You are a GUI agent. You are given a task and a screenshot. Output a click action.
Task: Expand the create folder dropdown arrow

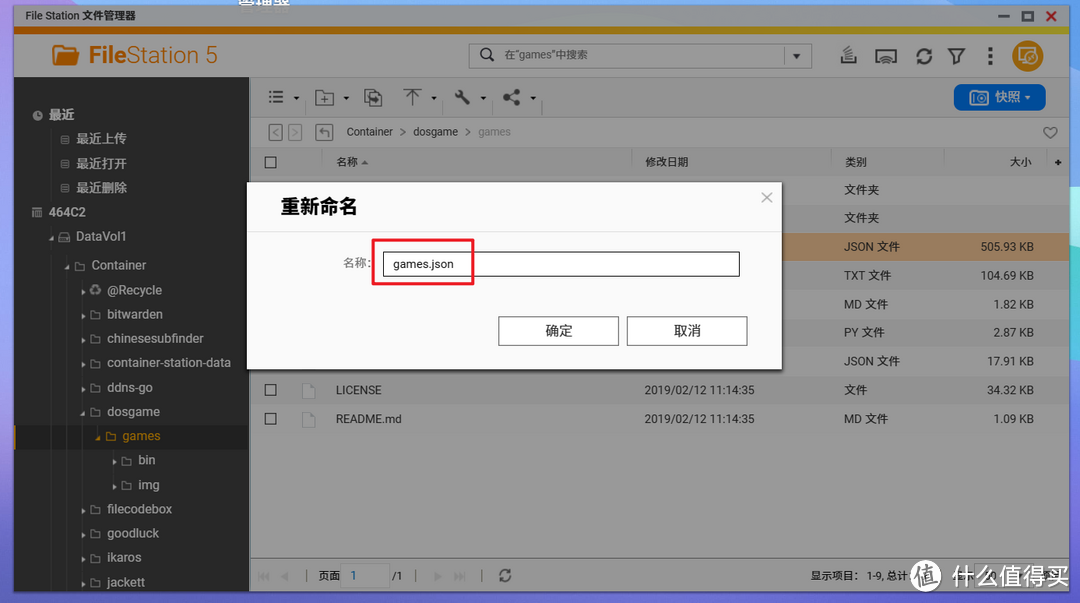tap(346, 99)
